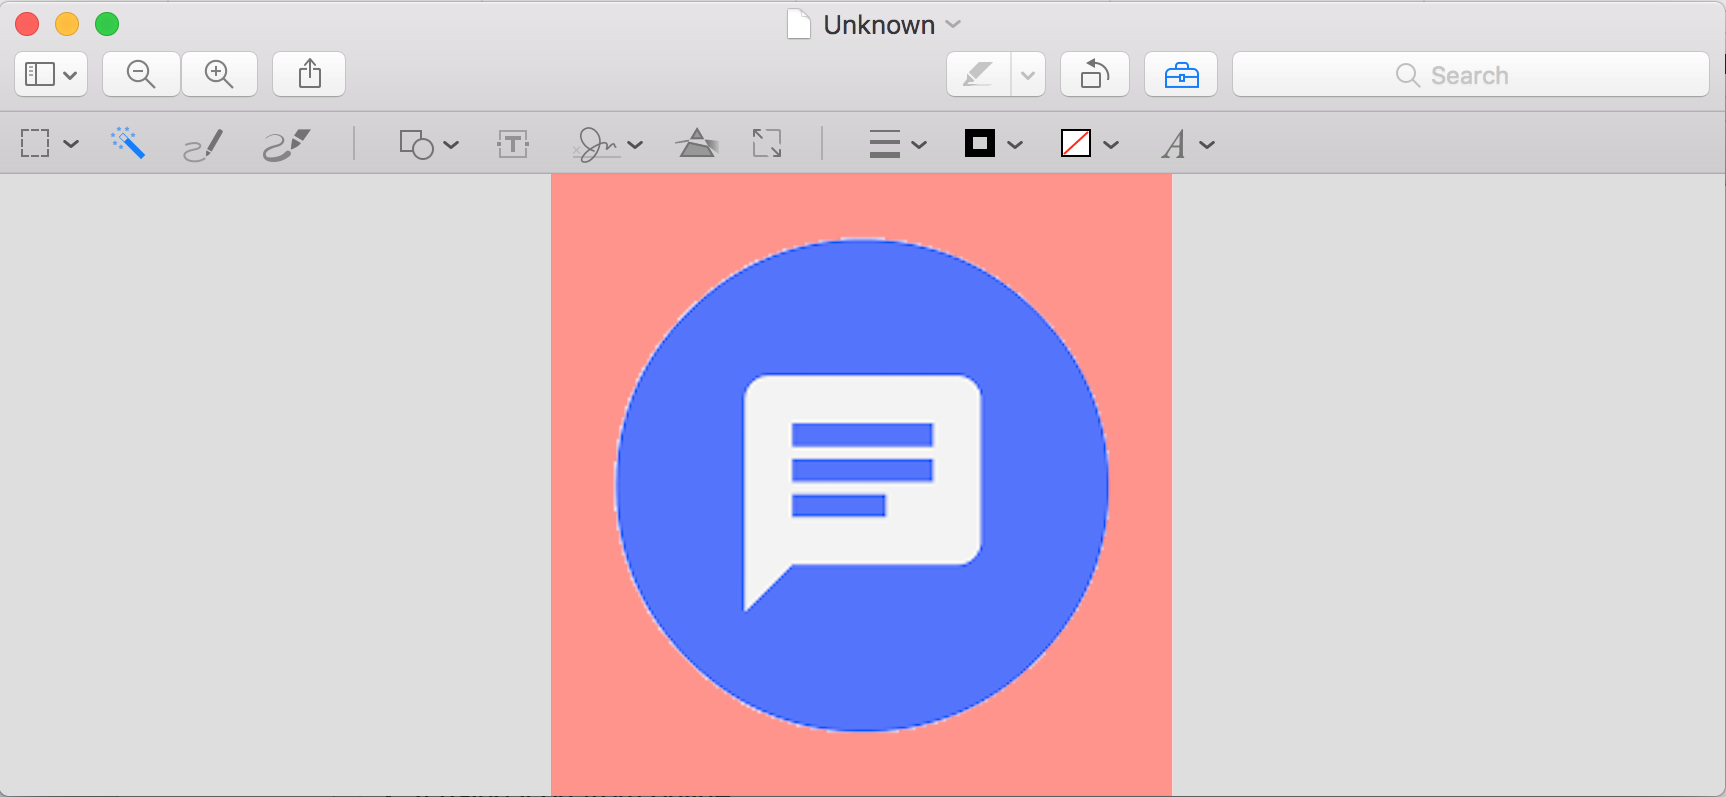1726x797 pixels.
Task: Pick the black Border Color swatch
Action: (x=980, y=144)
